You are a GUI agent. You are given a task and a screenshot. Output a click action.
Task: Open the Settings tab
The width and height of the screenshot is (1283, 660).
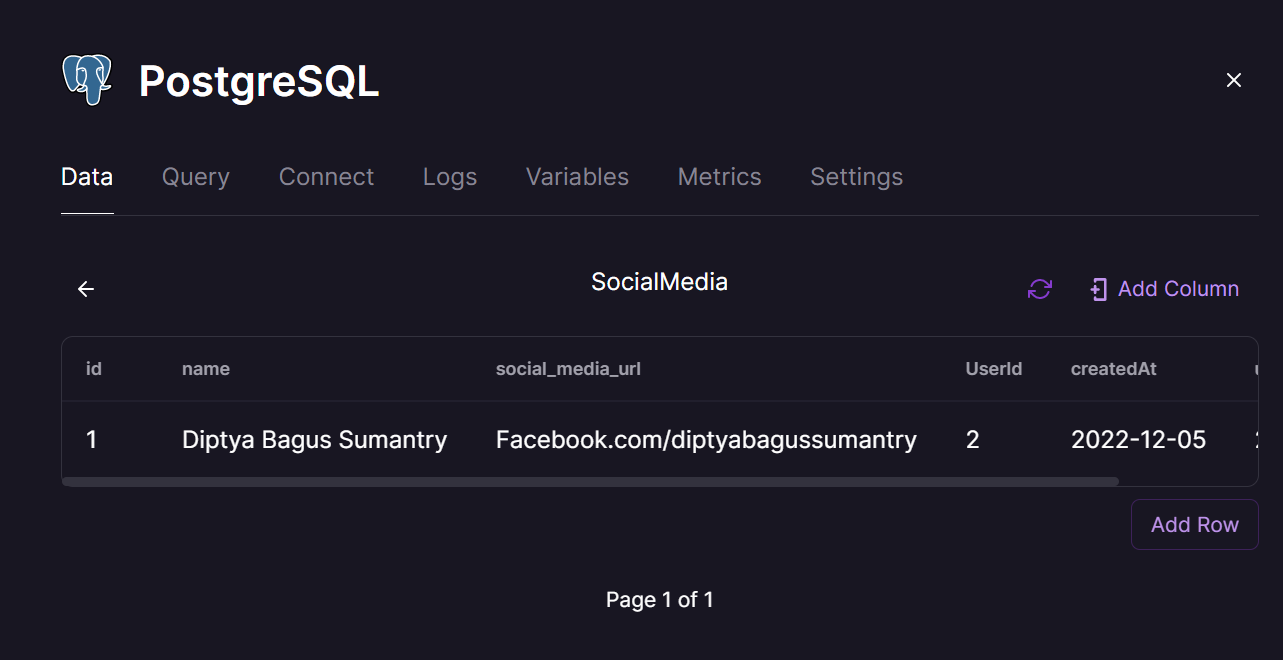[x=856, y=176]
